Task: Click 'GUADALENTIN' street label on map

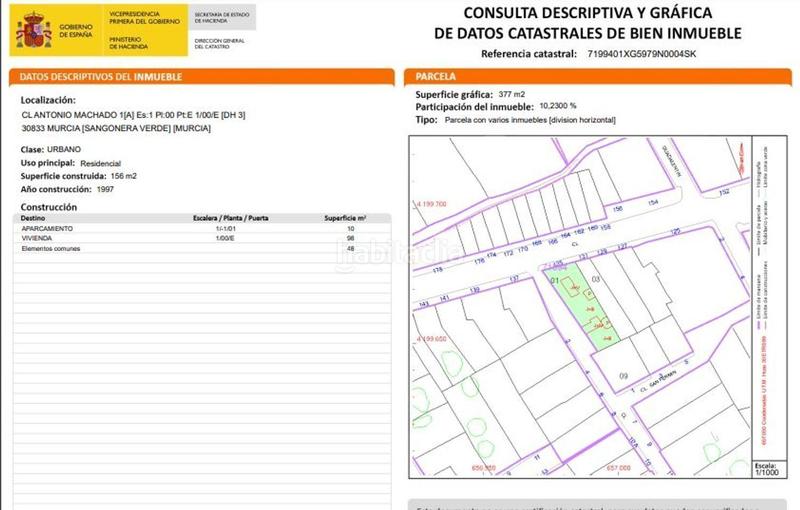Action: [672, 161]
